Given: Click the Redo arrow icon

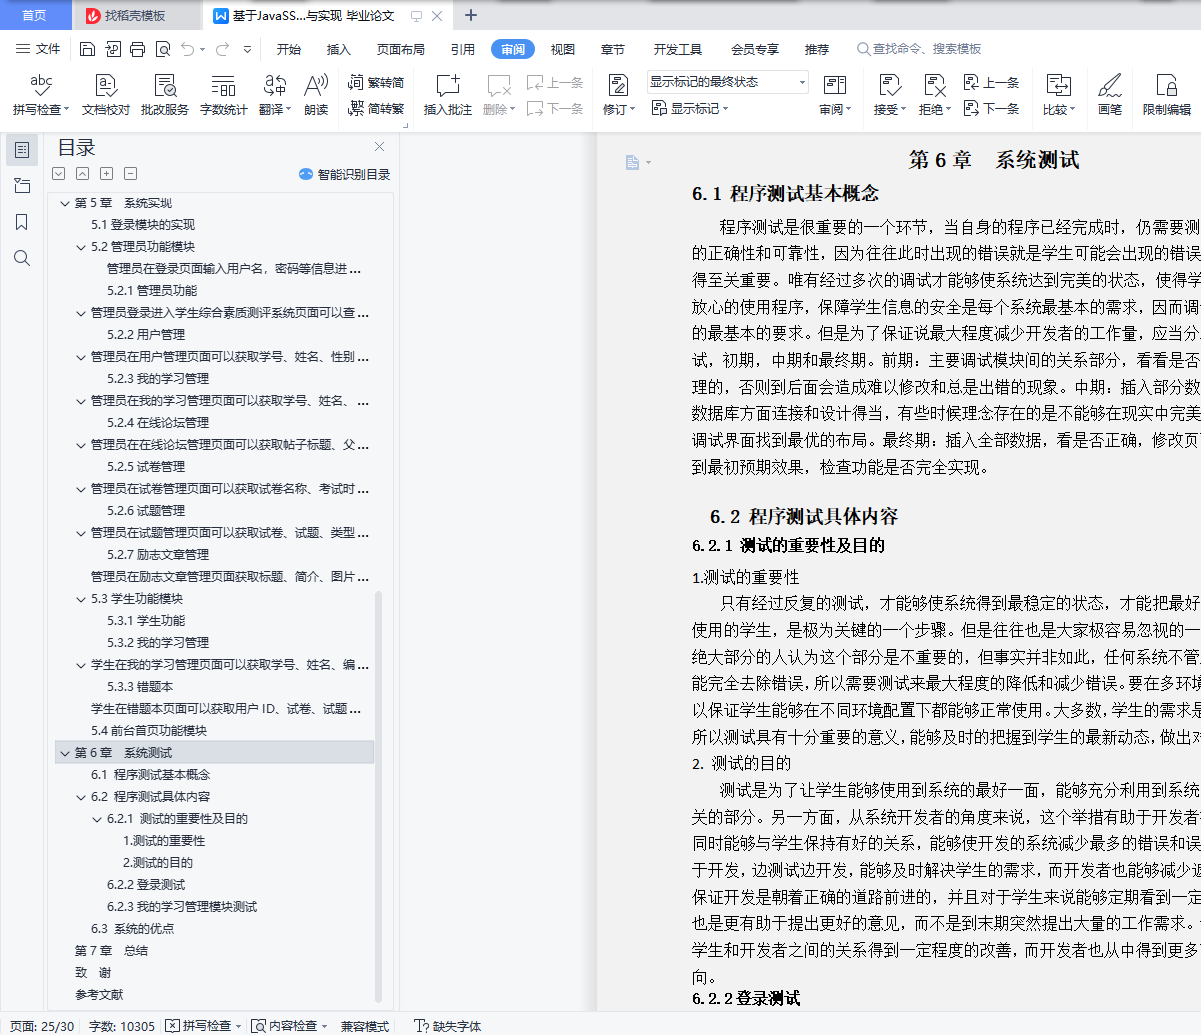Looking at the screenshot, I should 222,49.
